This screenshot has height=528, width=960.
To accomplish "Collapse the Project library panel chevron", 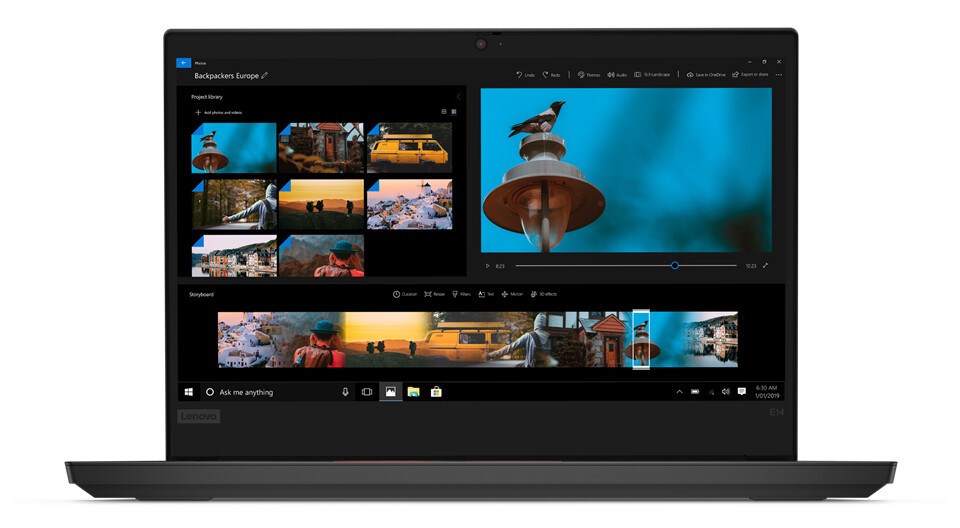I will pos(459,97).
